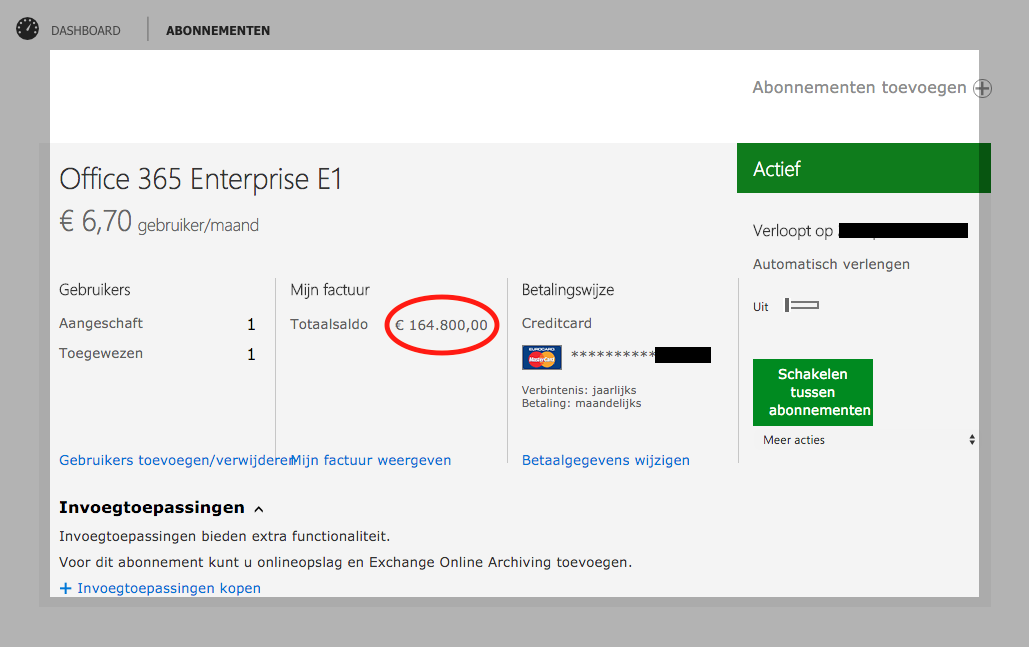The height and width of the screenshot is (647, 1029).
Task: Click Betaalgegevens wijzigen link
Action: click(x=606, y=460)
